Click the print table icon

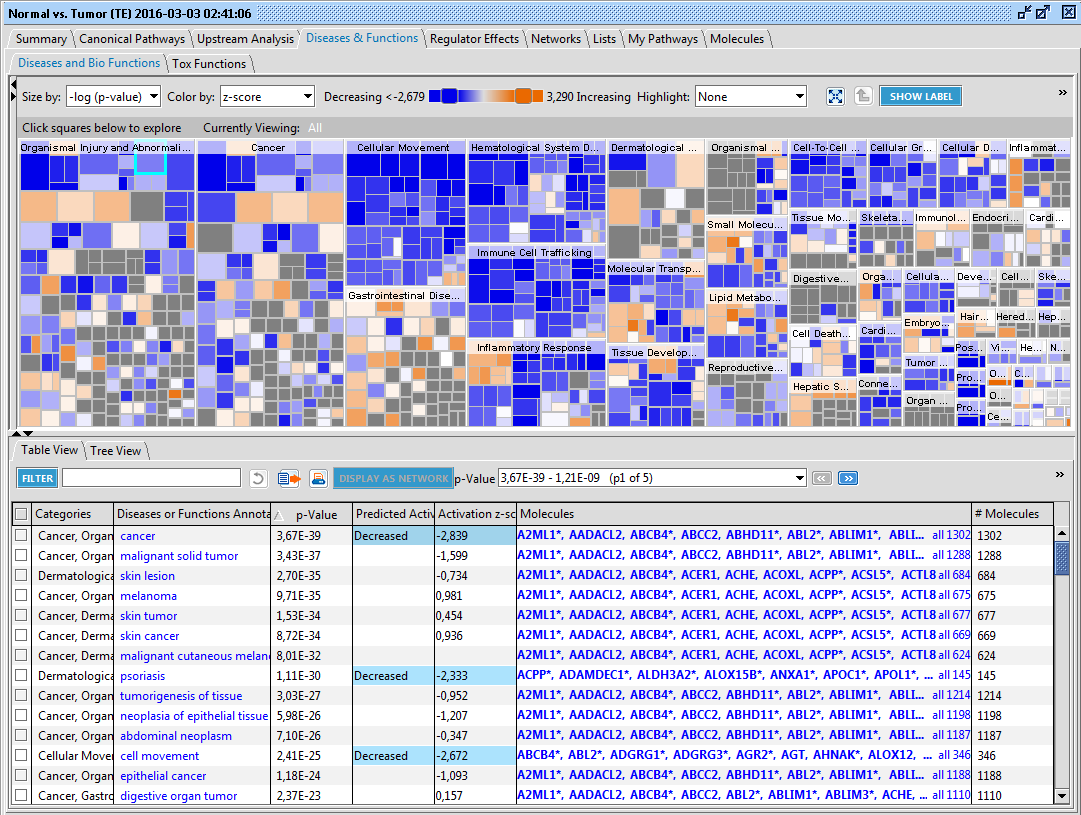pyautogui.click(x=319, y=478)
